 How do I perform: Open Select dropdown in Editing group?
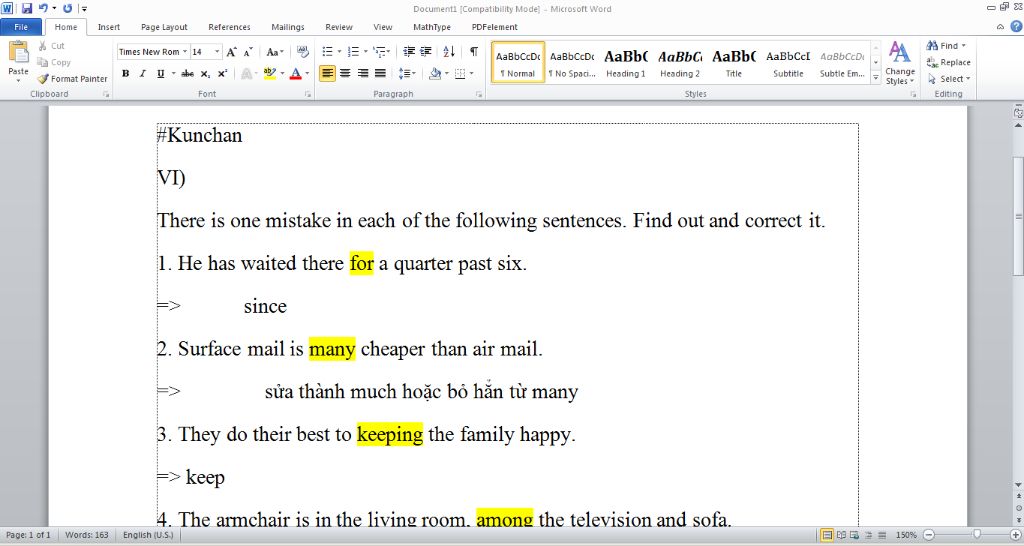[x=949, y=78]
